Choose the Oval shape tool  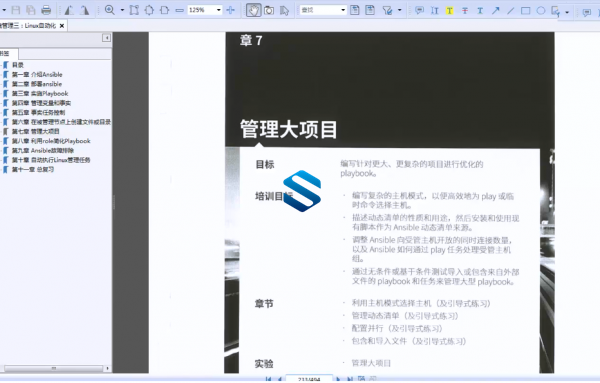click(541, 10)
